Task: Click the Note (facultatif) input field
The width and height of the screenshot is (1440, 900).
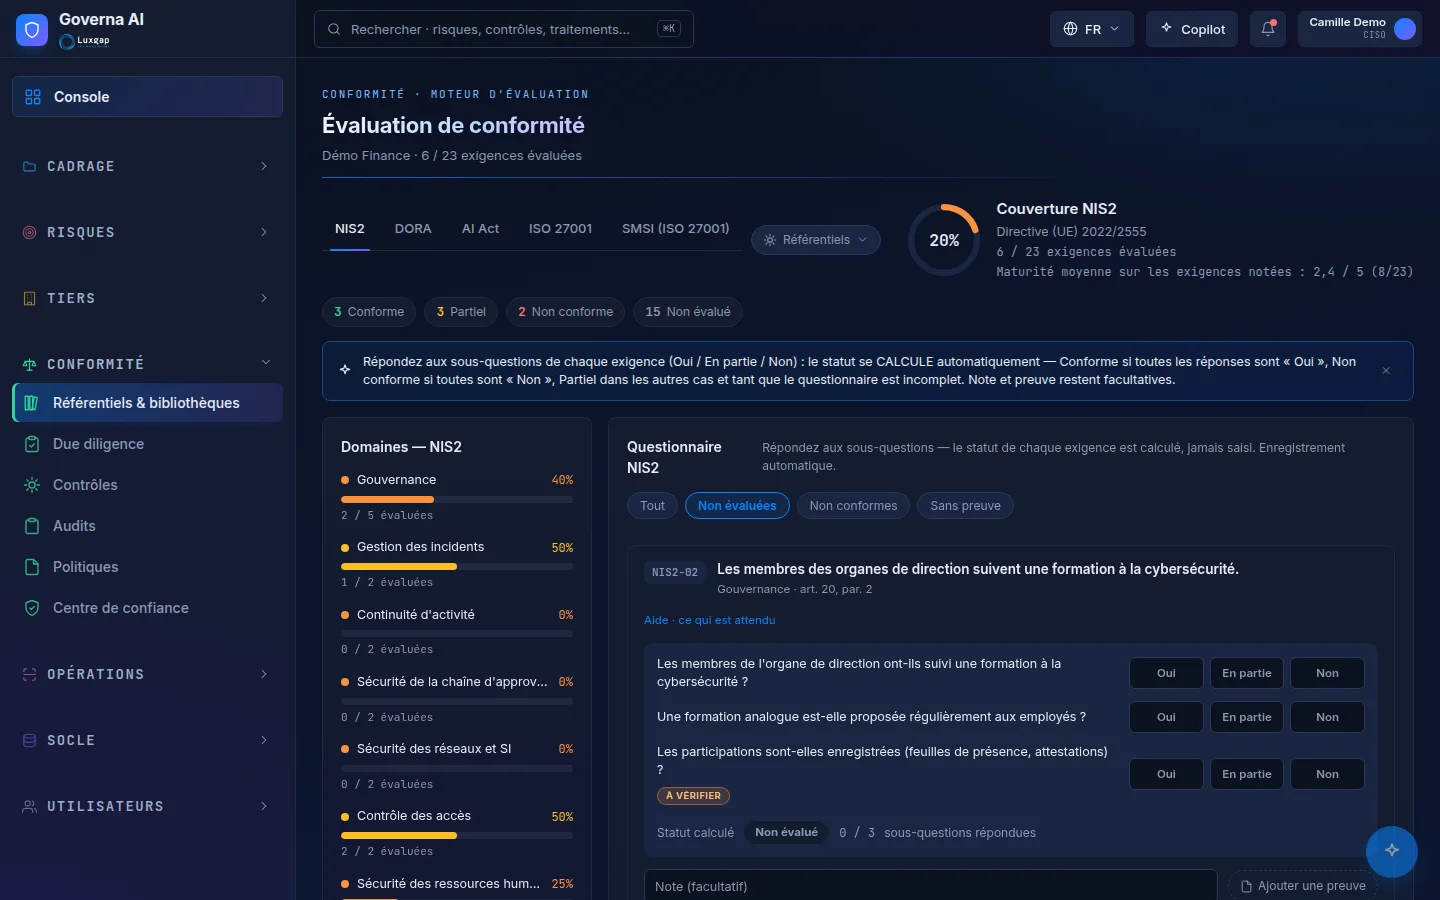Action: click(930, 886)
